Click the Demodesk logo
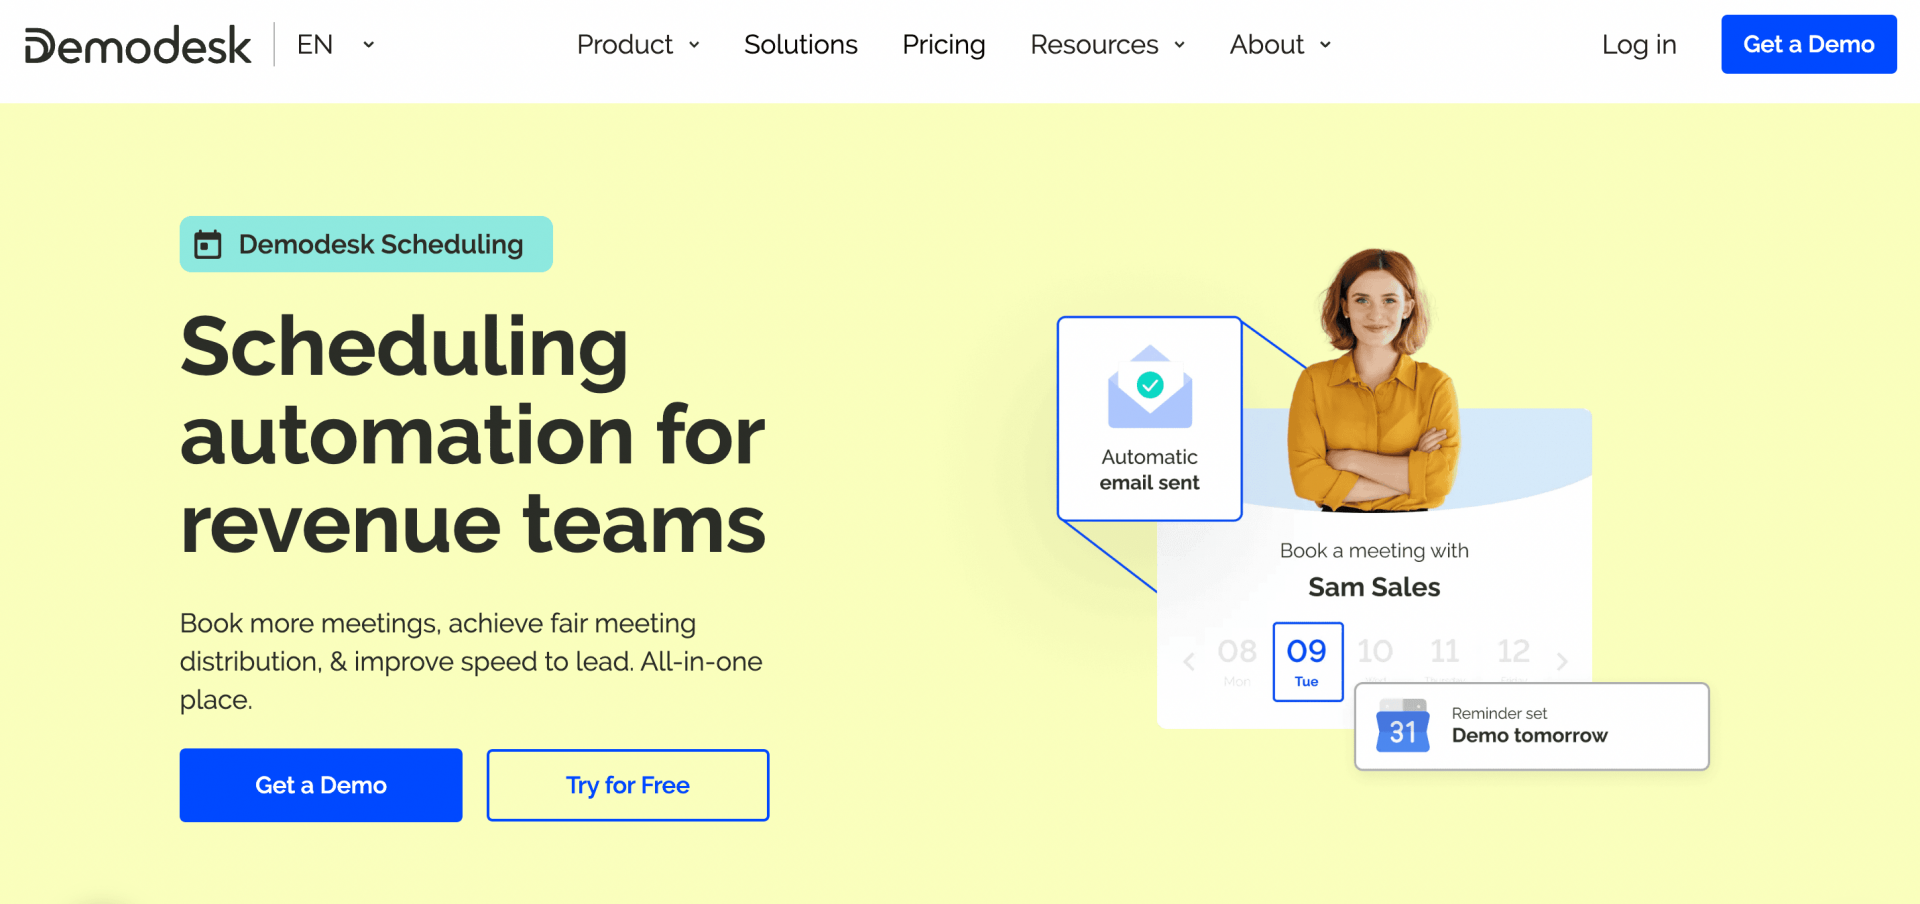 137,44
